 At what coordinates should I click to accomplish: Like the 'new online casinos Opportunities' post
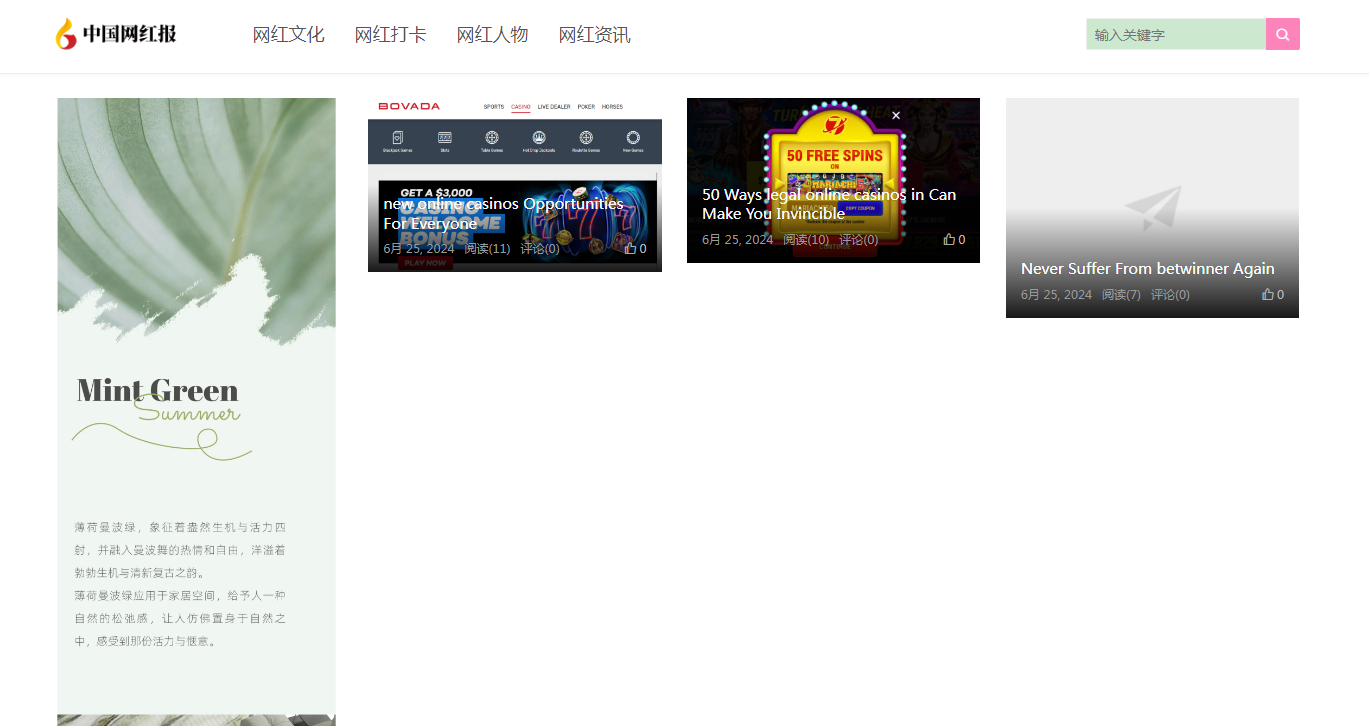click(635, 248)
